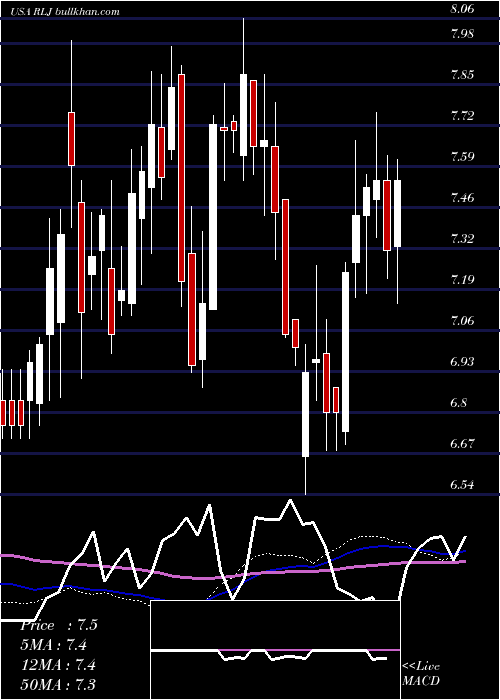Image resolution: width=500 pixels, height=700 pixels.
Task: Click the 7.19 price axis label
Action: 462,280
